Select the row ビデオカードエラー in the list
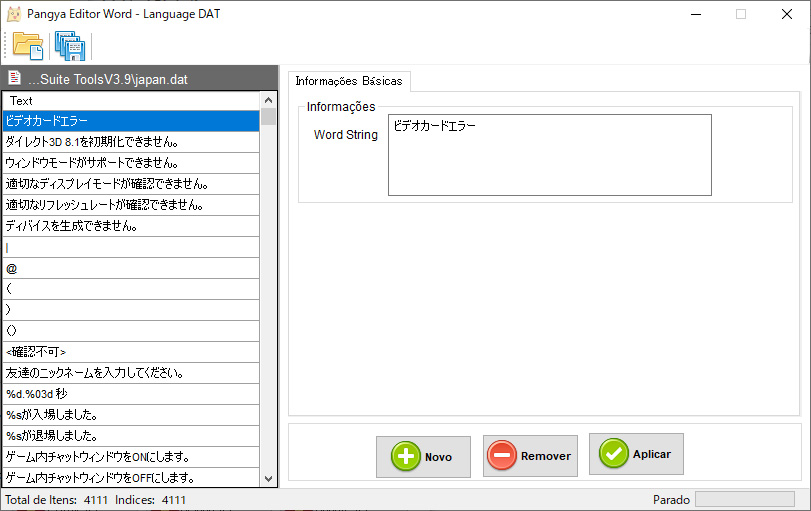Screen dimensions: 811x511 131,121
